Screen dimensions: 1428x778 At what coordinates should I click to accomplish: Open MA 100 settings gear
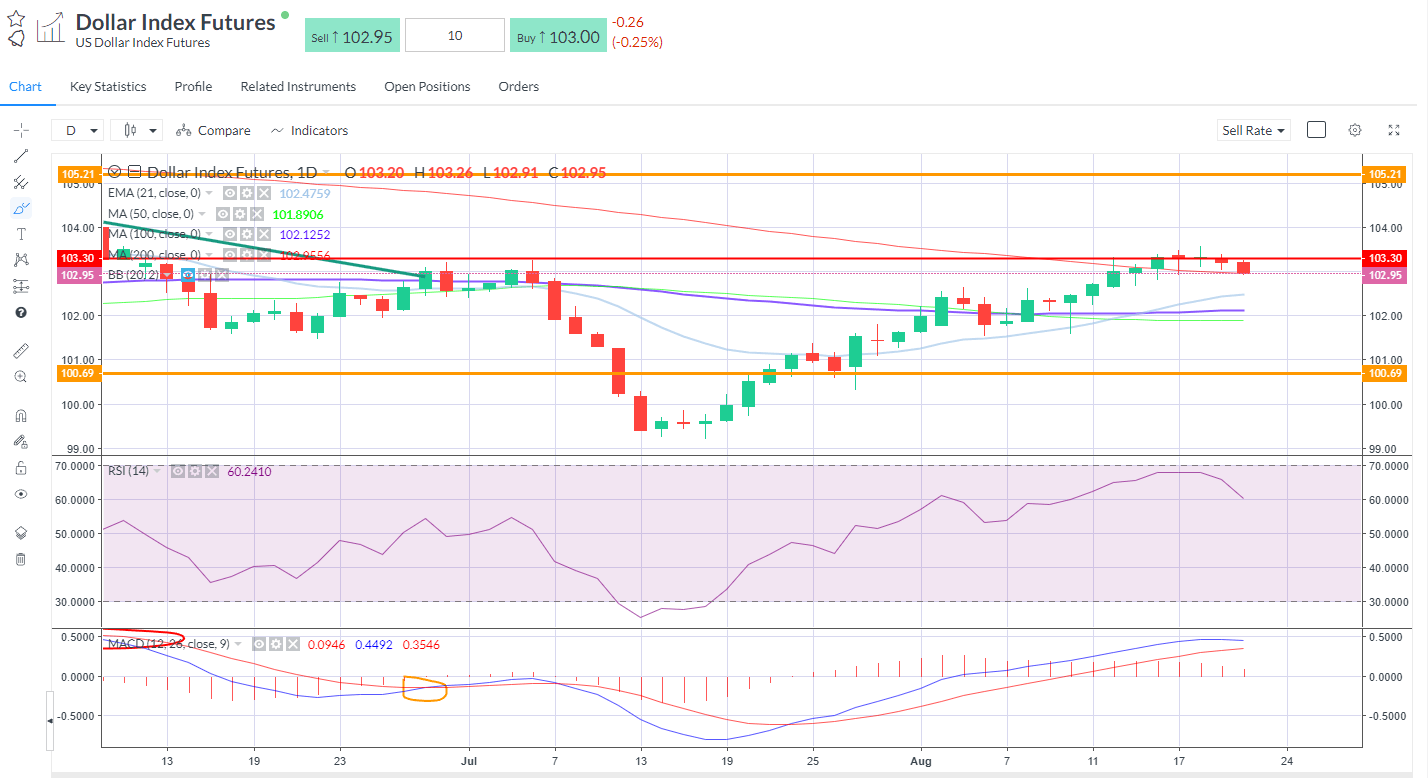[x=247, y=234]
